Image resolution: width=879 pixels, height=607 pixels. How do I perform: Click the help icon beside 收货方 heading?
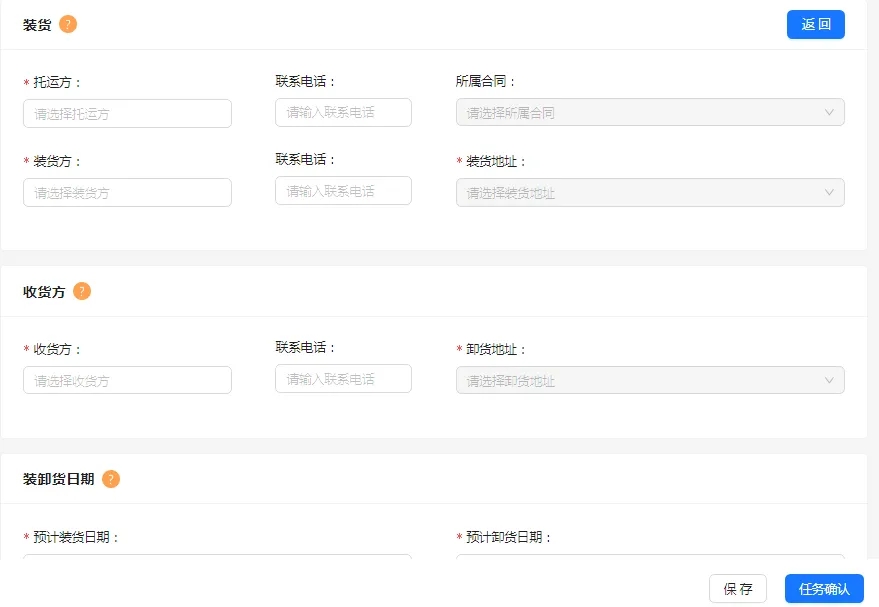coord(82,291)
